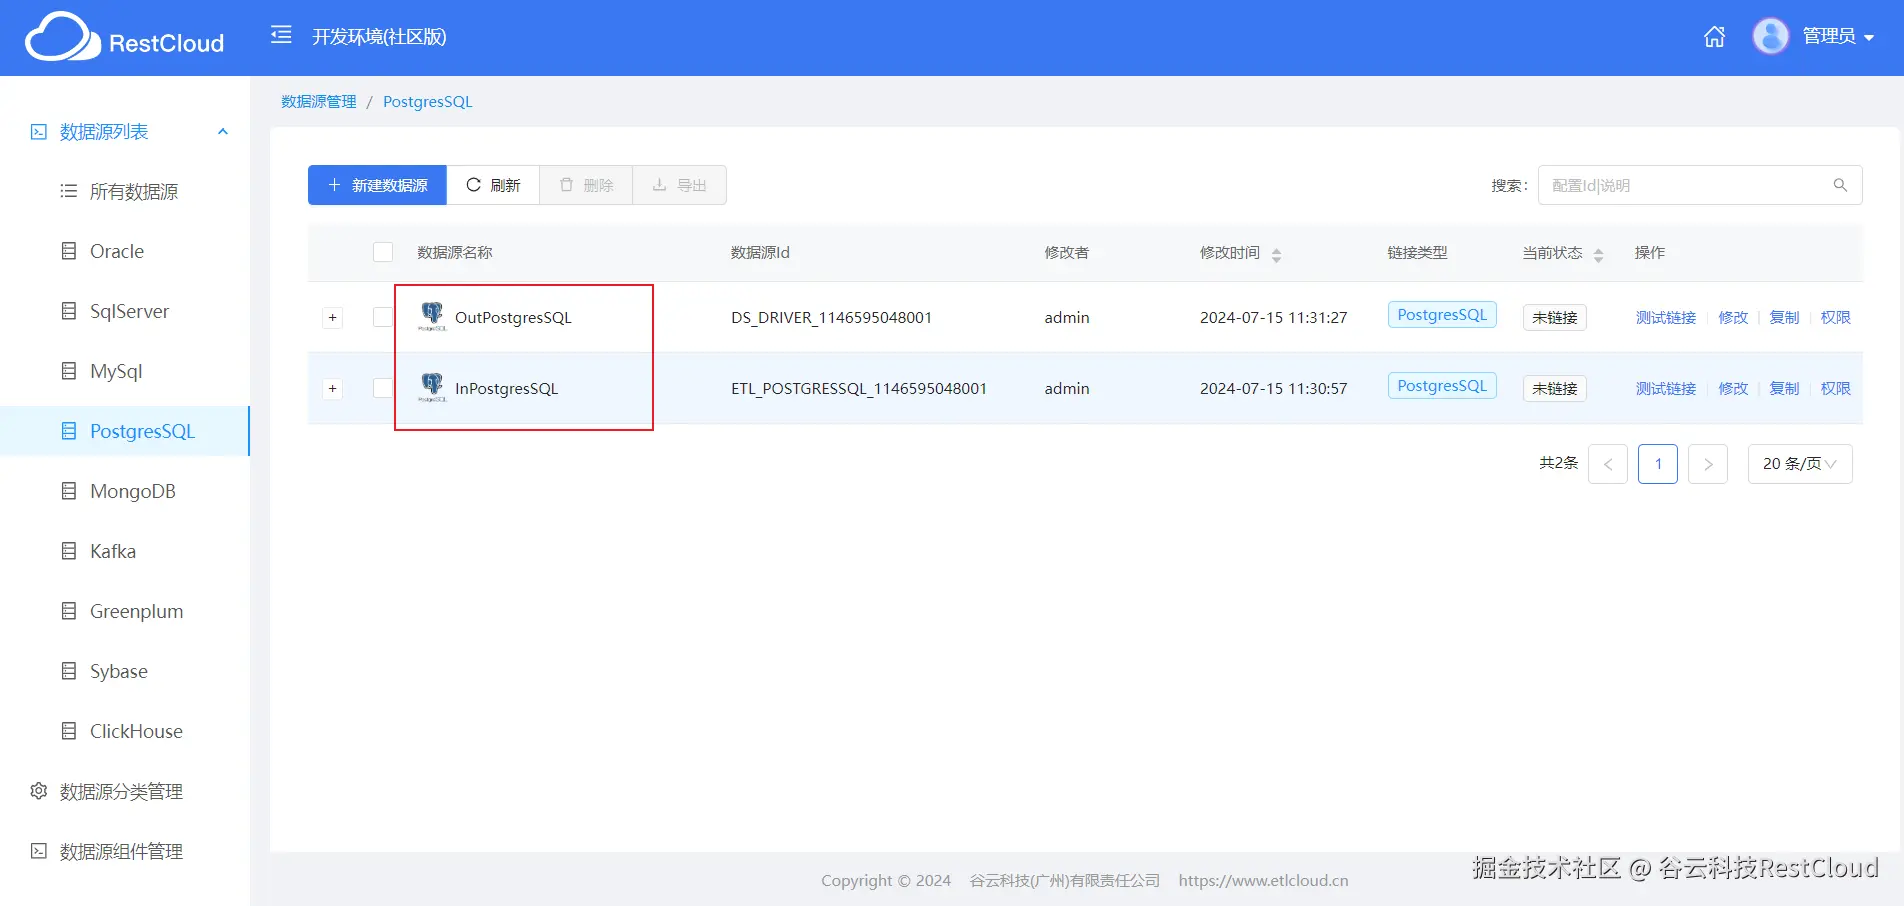This screenshot has height=906, width=1904.
Task: Go to page 1 in pagination
Action: tap(1658, 464)
